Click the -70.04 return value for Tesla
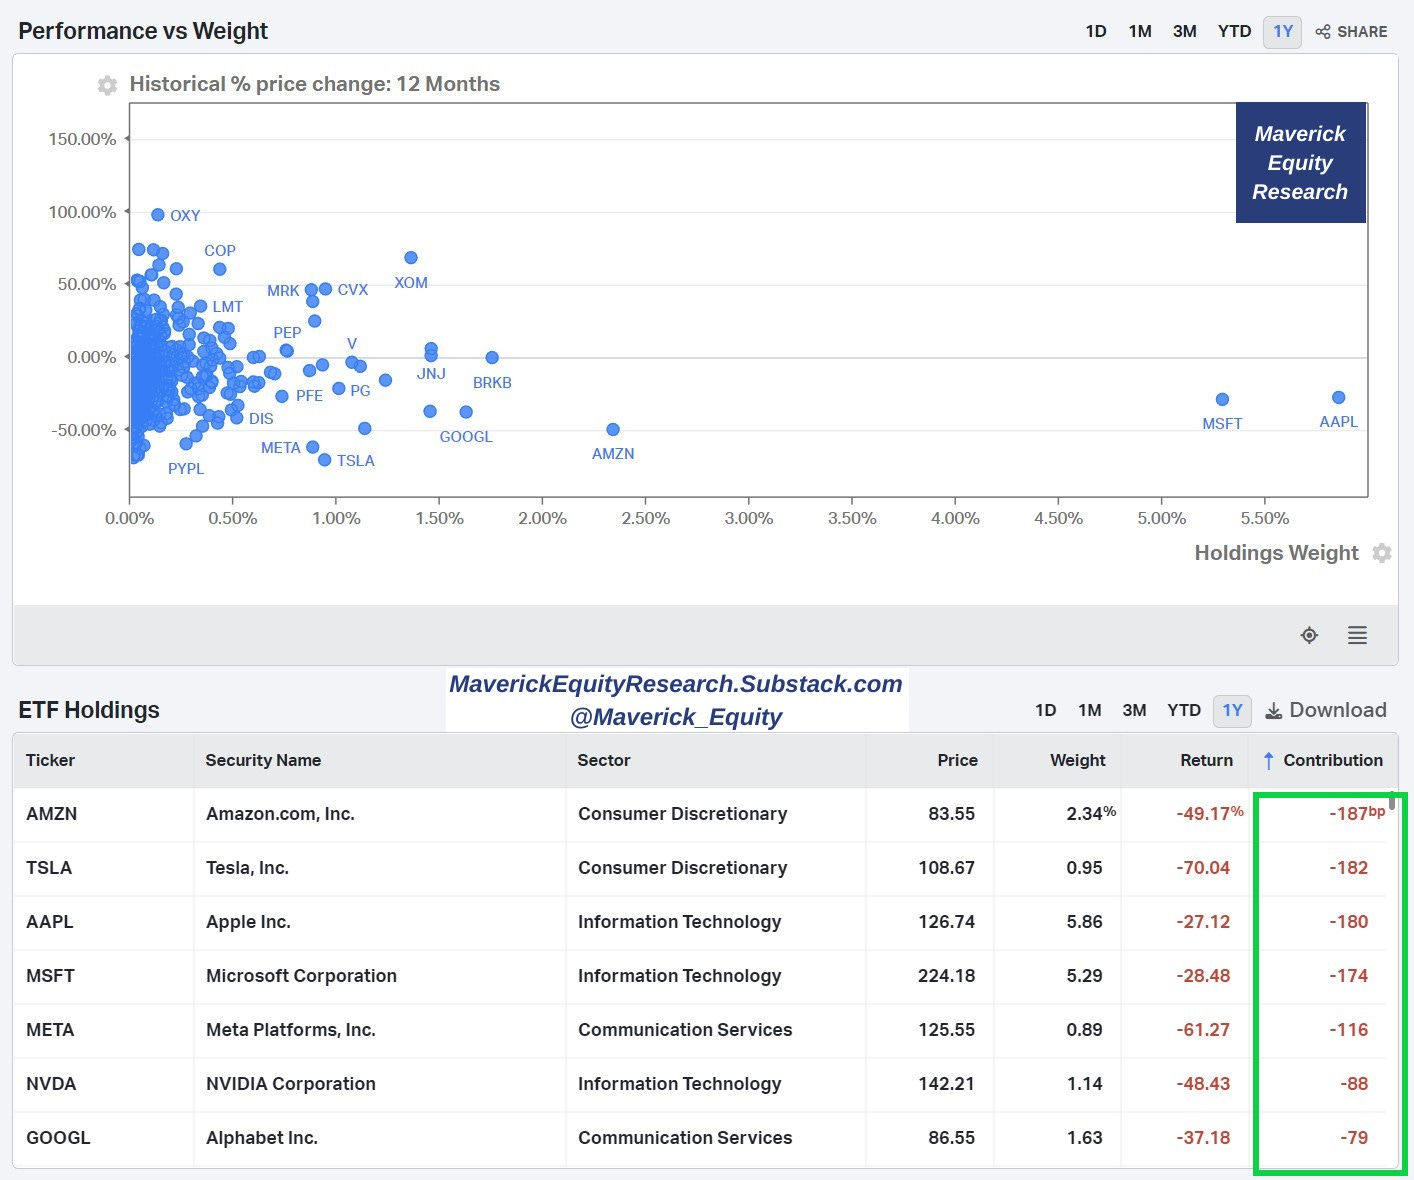Viewport: 1414px width, 1180px height. click(1203, 868)
